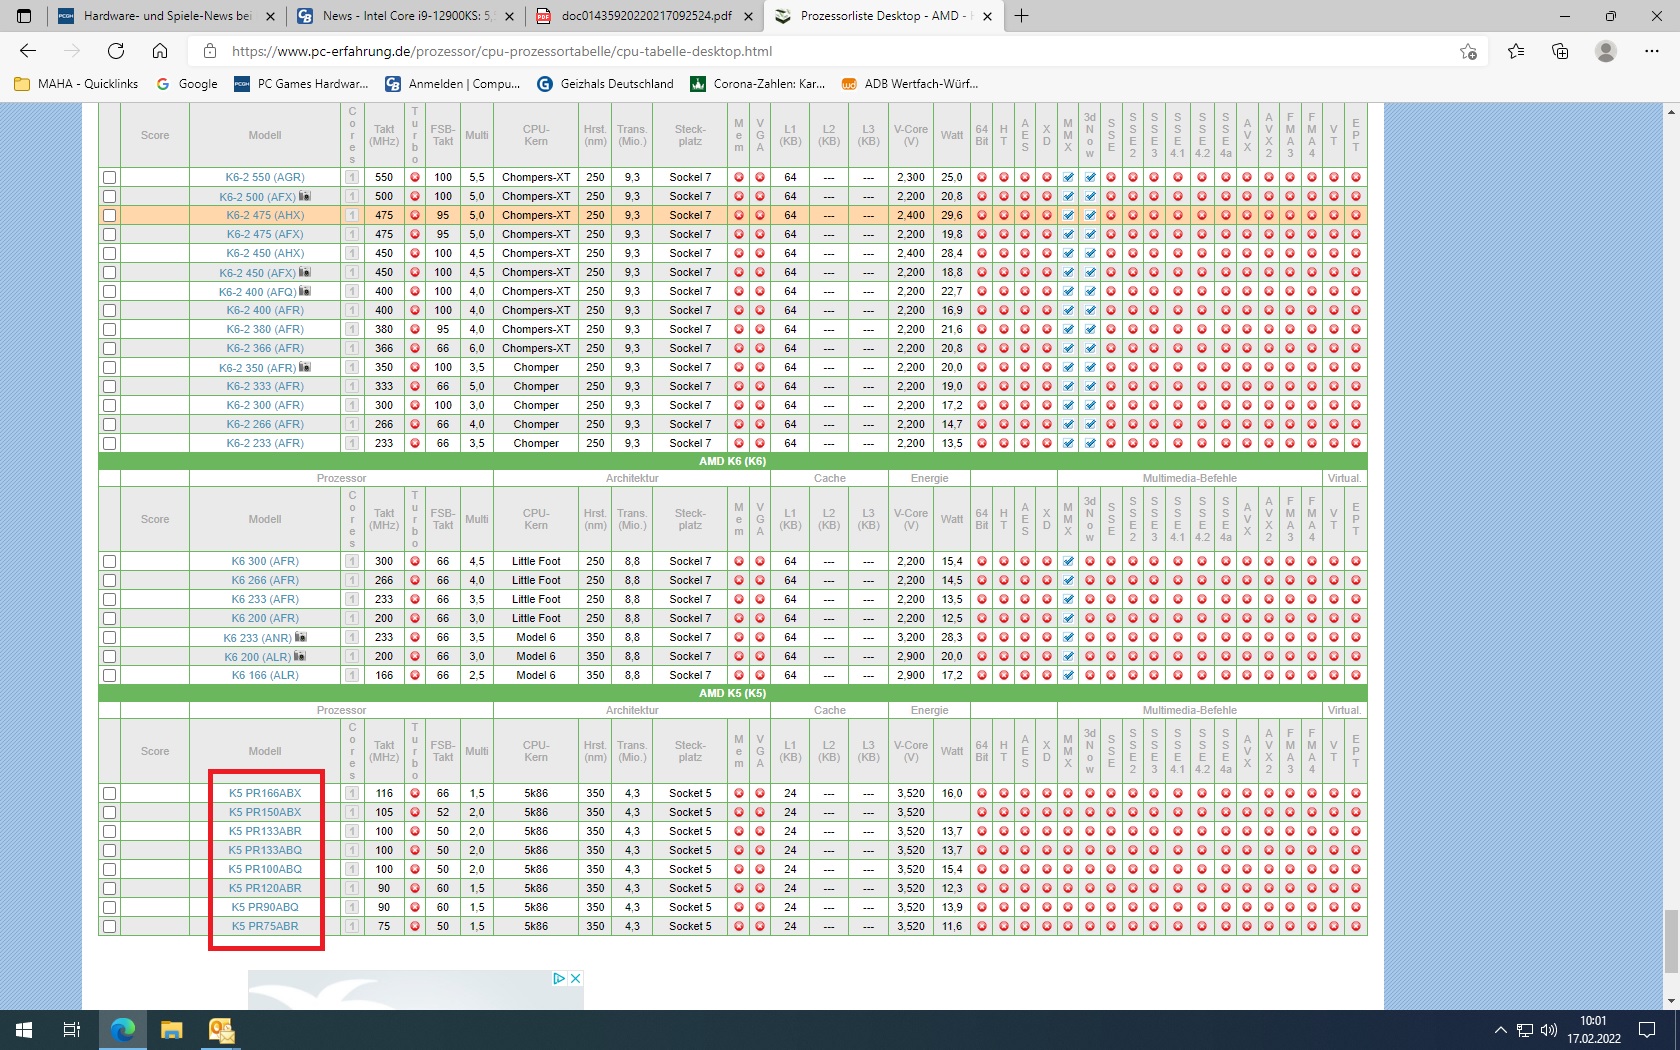Screen dimensions: 1680x1050
Task: Open the clock showing 10:01 17.02.2022
Action: point(1594,1030)
